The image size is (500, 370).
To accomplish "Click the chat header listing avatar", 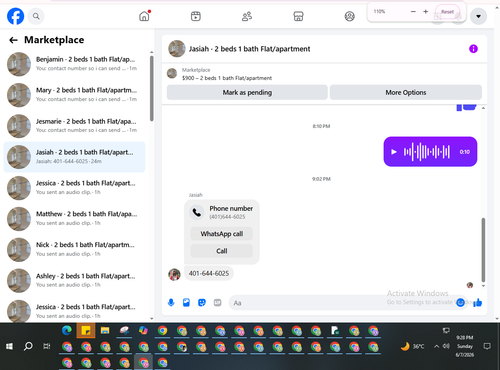I will 177,49.
